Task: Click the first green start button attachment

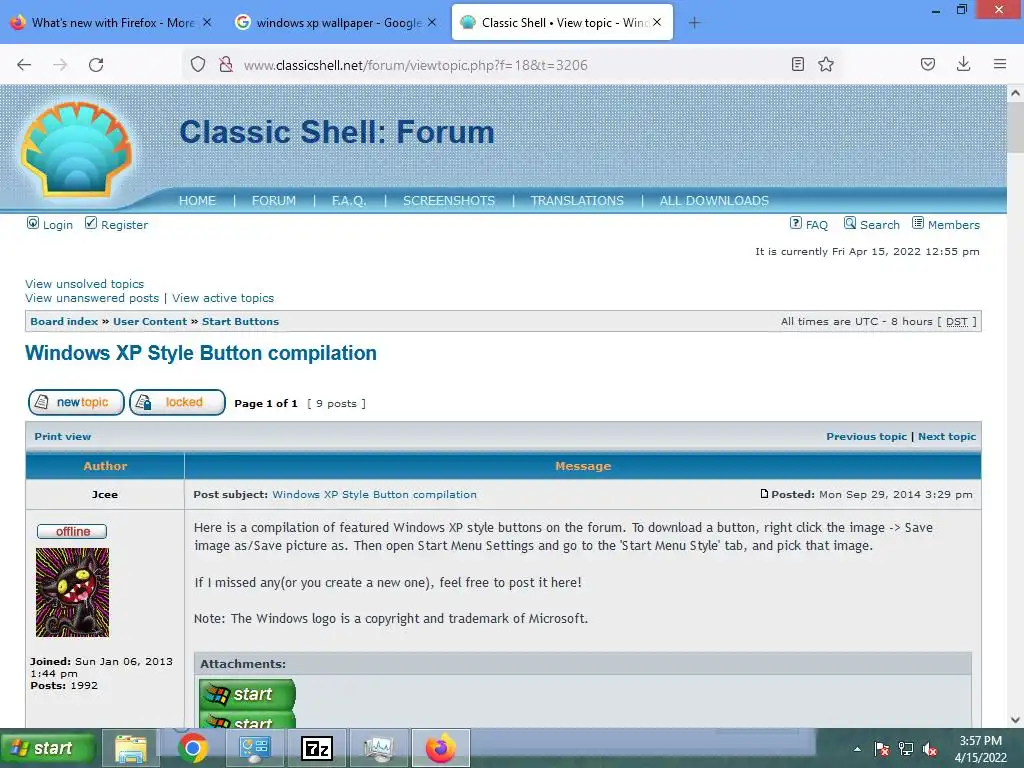Action: (247, 694)
